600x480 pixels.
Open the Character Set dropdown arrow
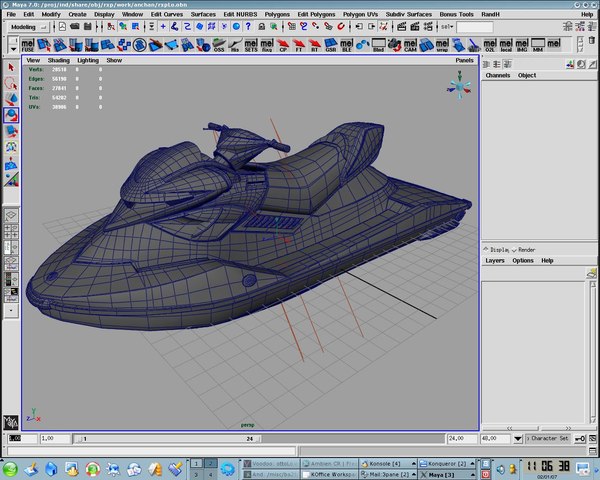518,439
